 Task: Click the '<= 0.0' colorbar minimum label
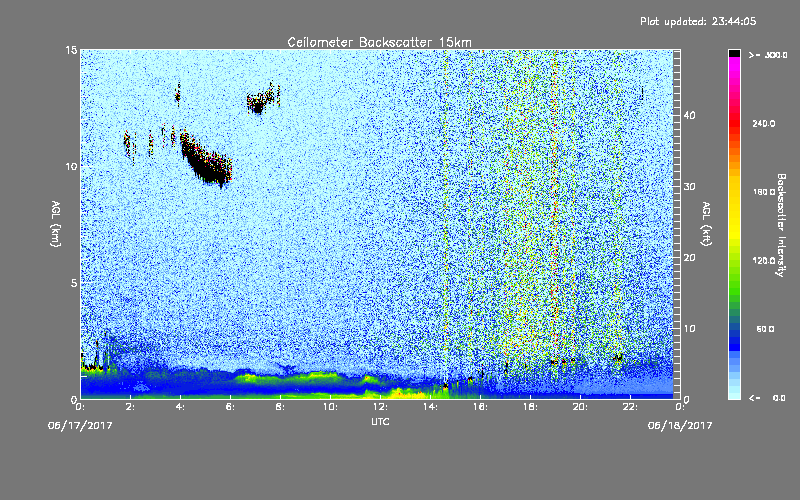coord(767,398)
